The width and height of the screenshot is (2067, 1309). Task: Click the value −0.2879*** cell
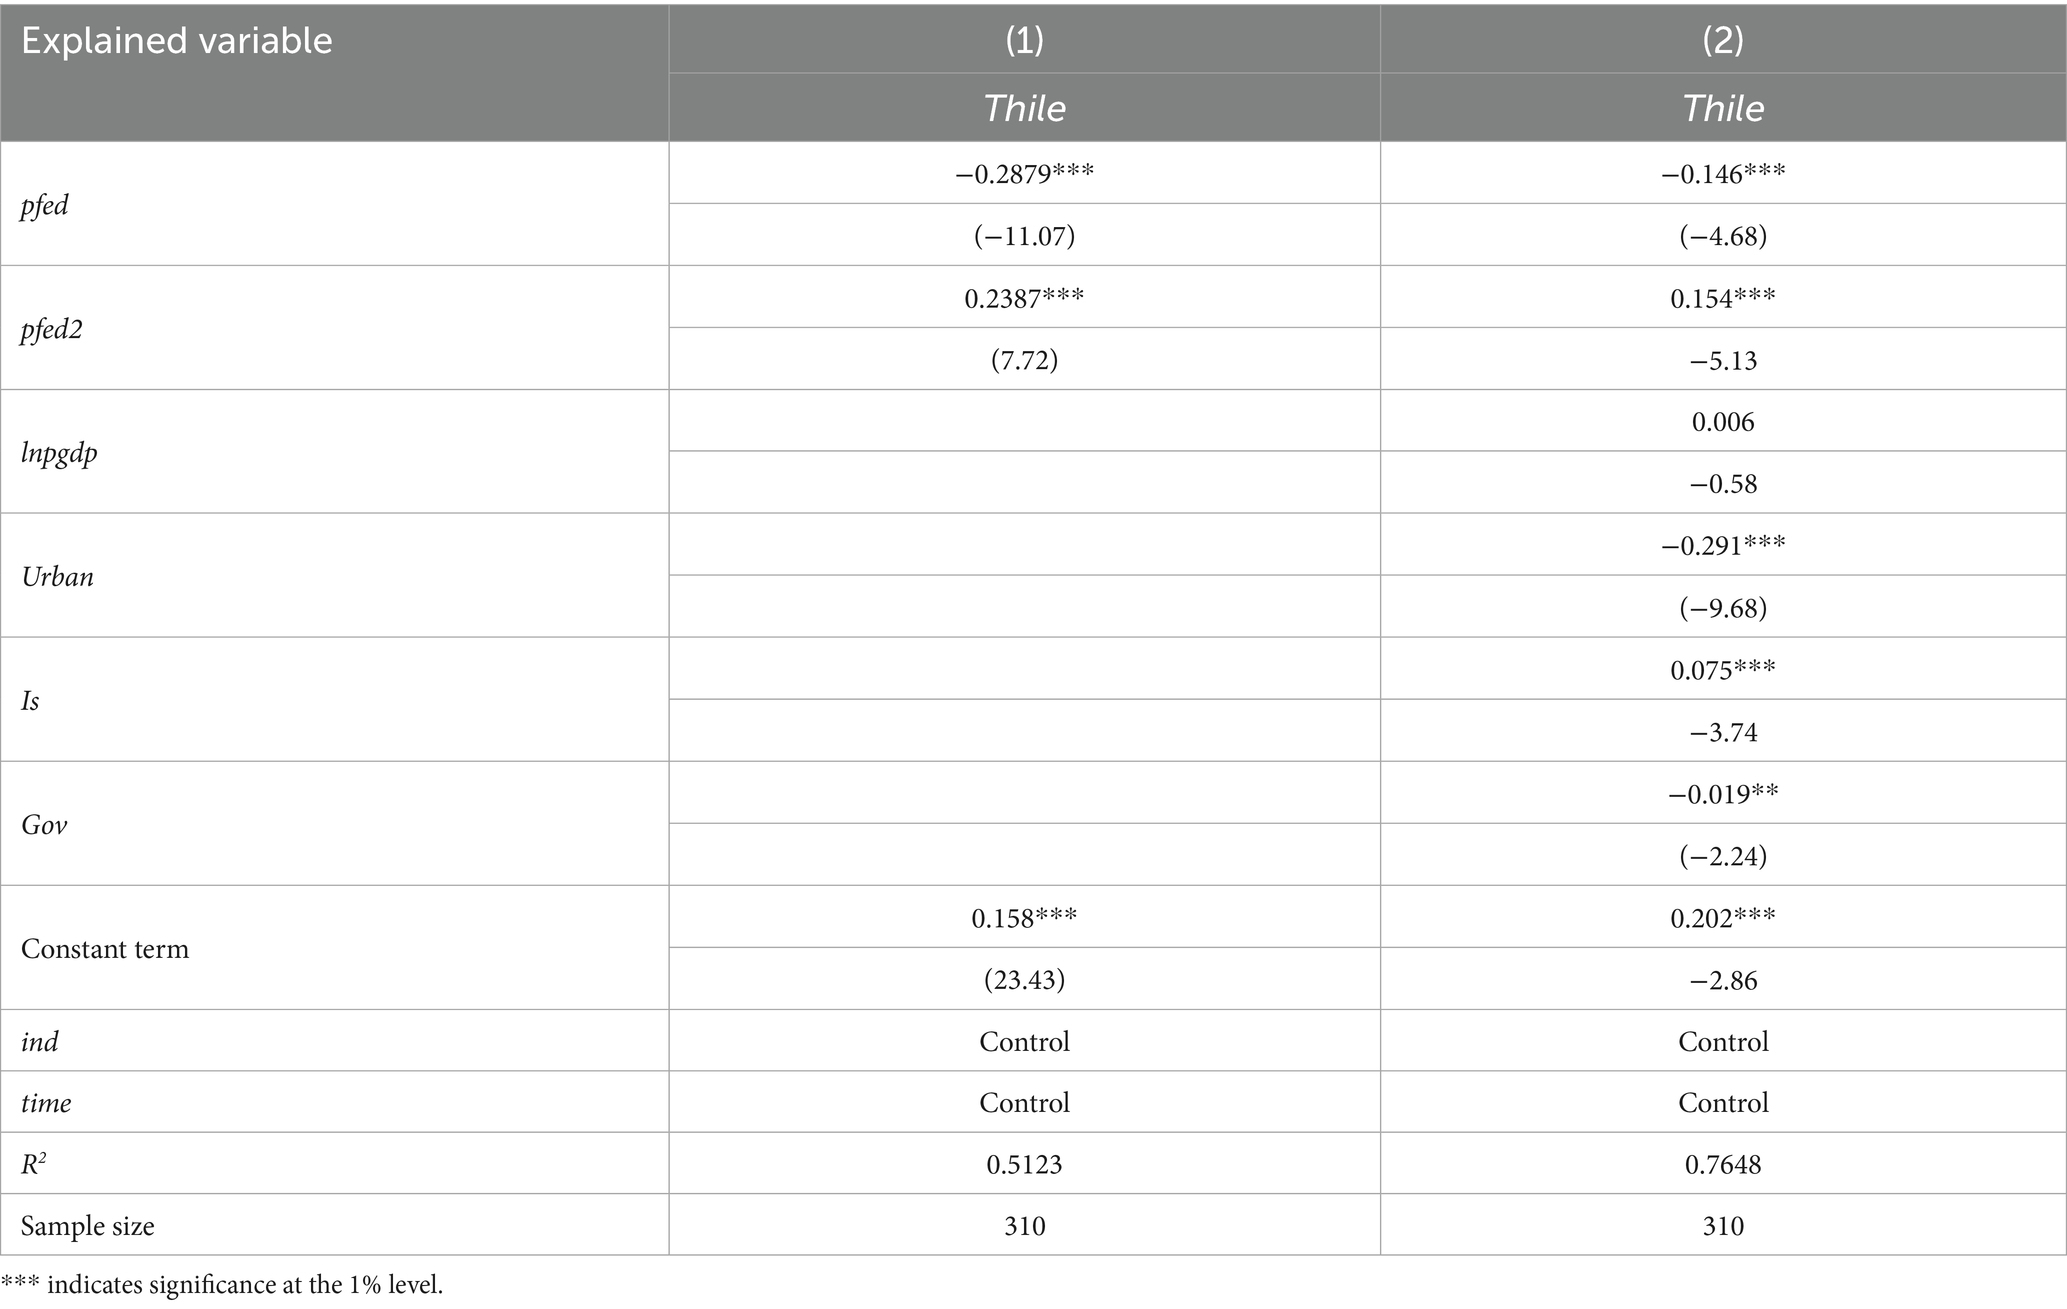[x=1024, y=174]
